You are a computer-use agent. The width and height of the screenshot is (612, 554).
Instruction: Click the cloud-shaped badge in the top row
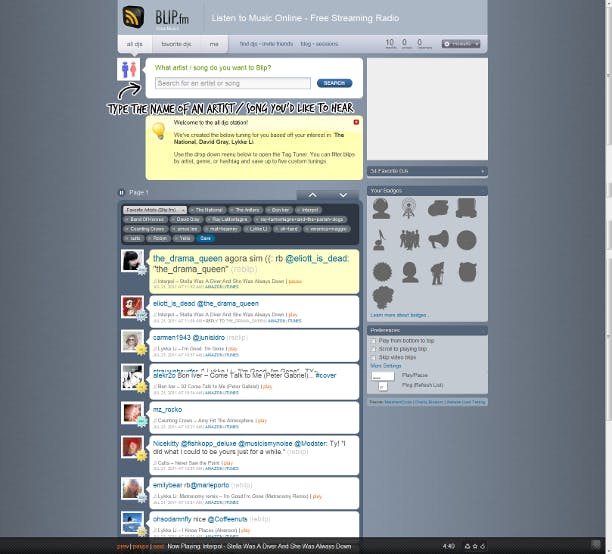coord(438,208)
